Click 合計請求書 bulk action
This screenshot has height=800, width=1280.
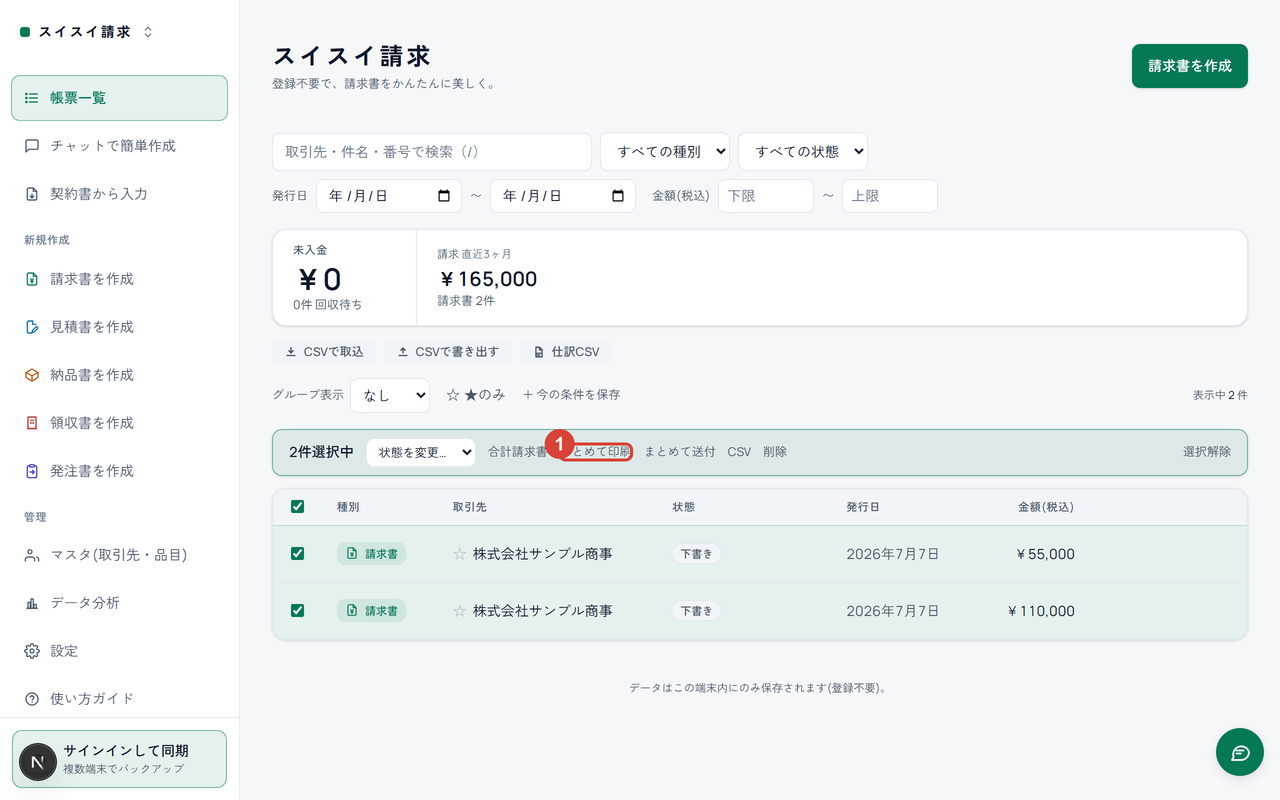click(517, 452)
